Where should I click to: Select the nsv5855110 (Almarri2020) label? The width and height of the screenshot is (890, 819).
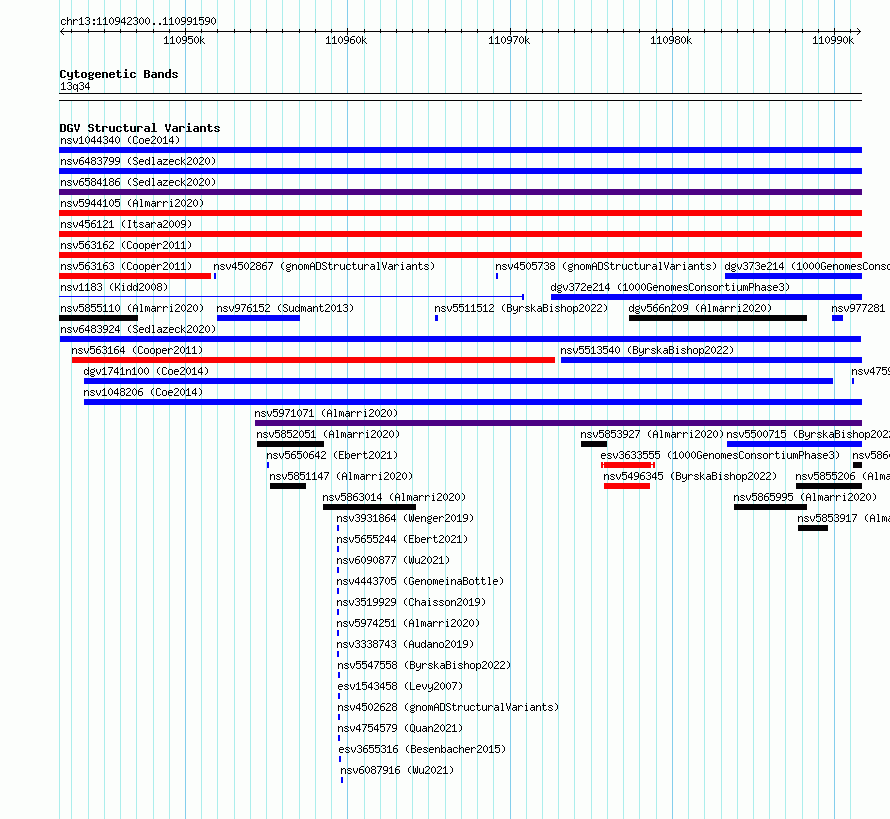click(132, 308)
